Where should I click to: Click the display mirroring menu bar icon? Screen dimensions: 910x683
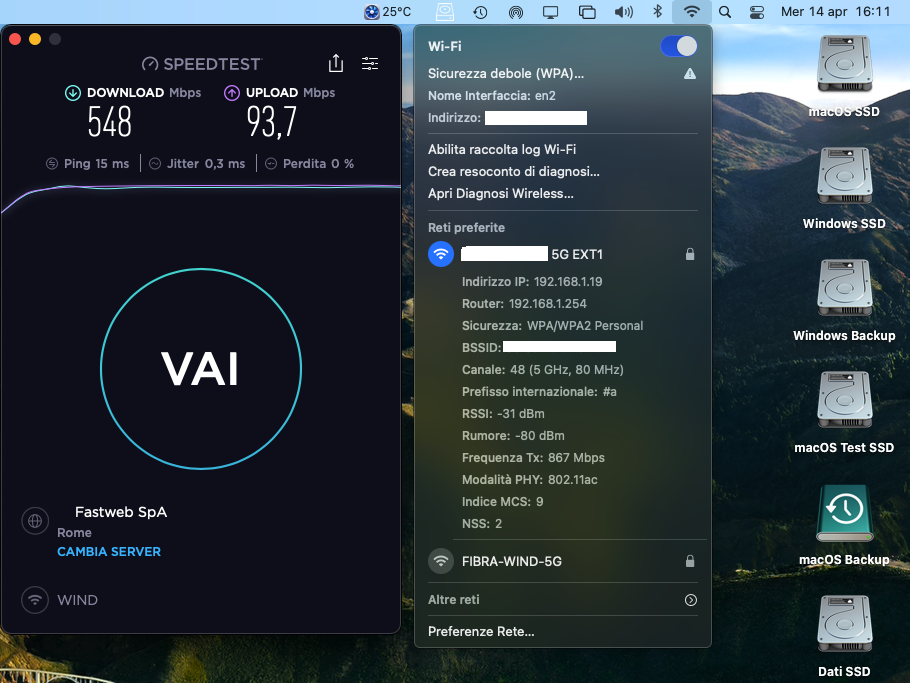pos(550,12)
